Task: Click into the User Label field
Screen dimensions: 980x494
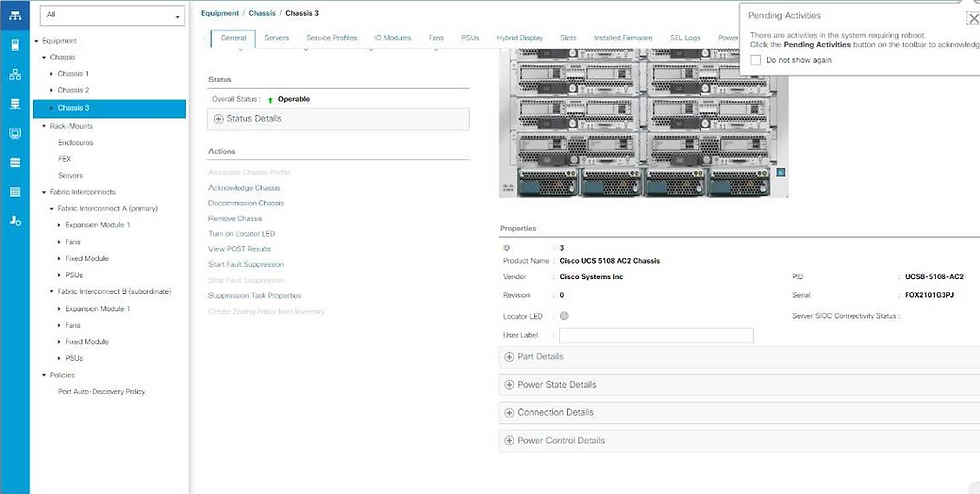Action: tap(656, 335)
